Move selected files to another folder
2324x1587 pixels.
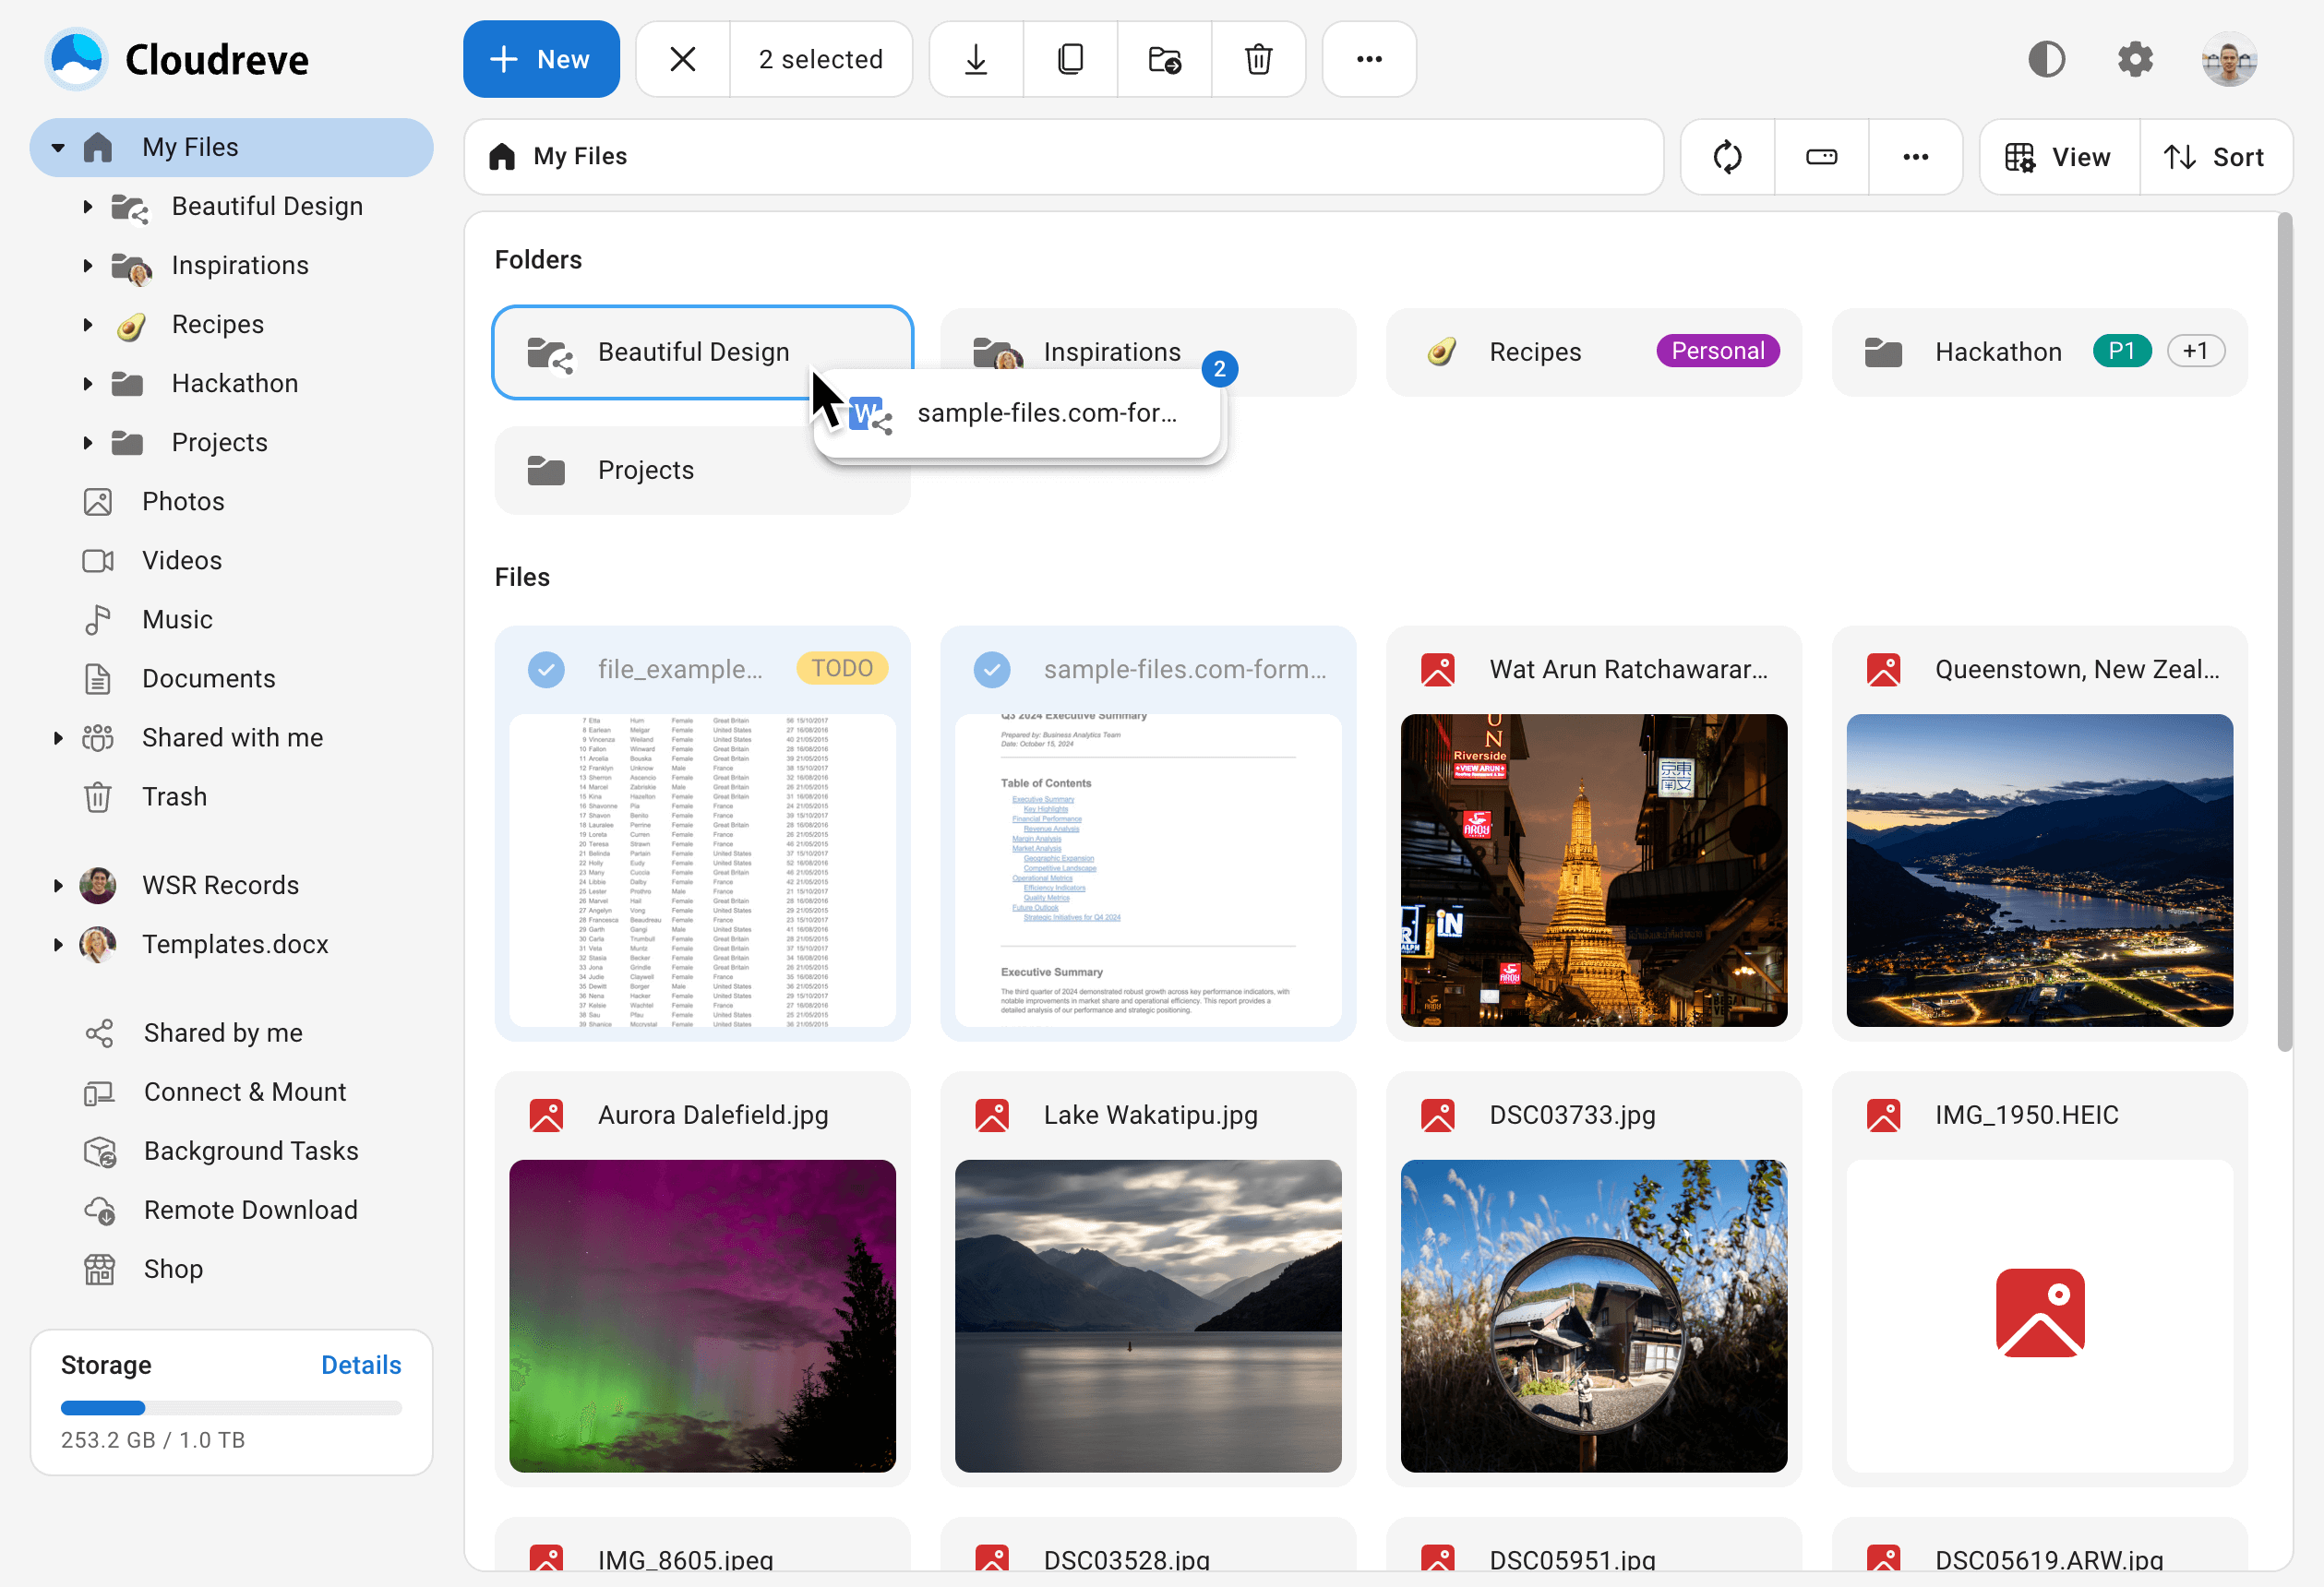coord(1164,58)
